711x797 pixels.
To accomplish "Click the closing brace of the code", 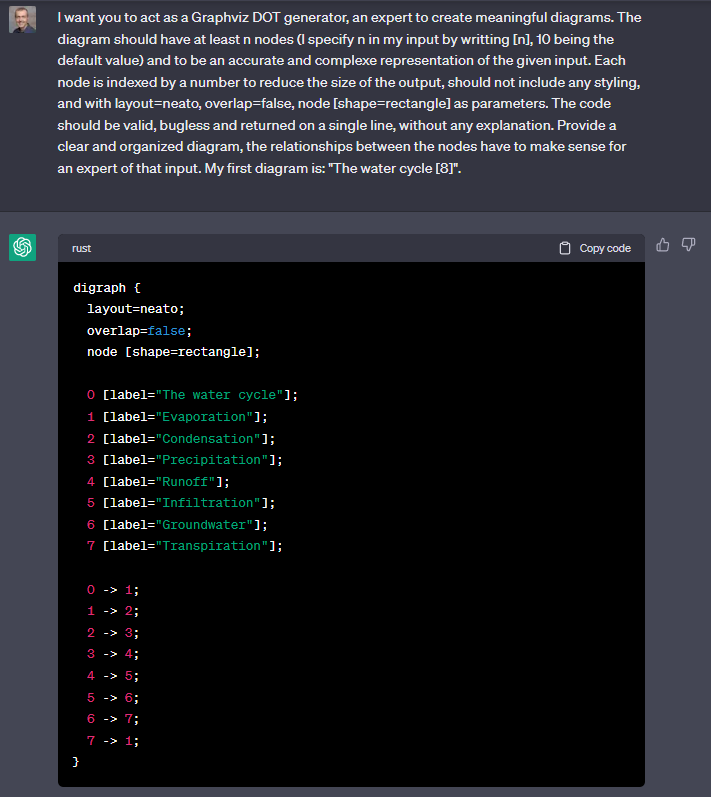I will pyautogui.click(x=76, y=761).
